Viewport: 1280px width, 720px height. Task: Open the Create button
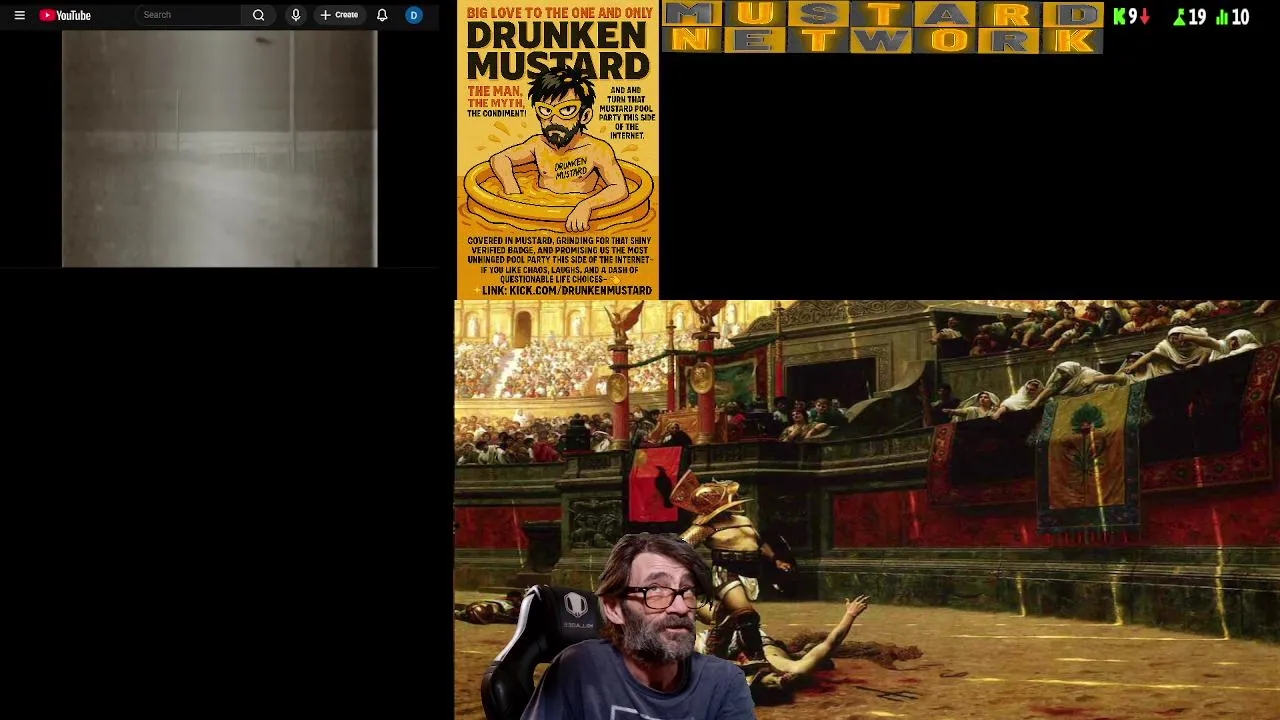(339, 15)
